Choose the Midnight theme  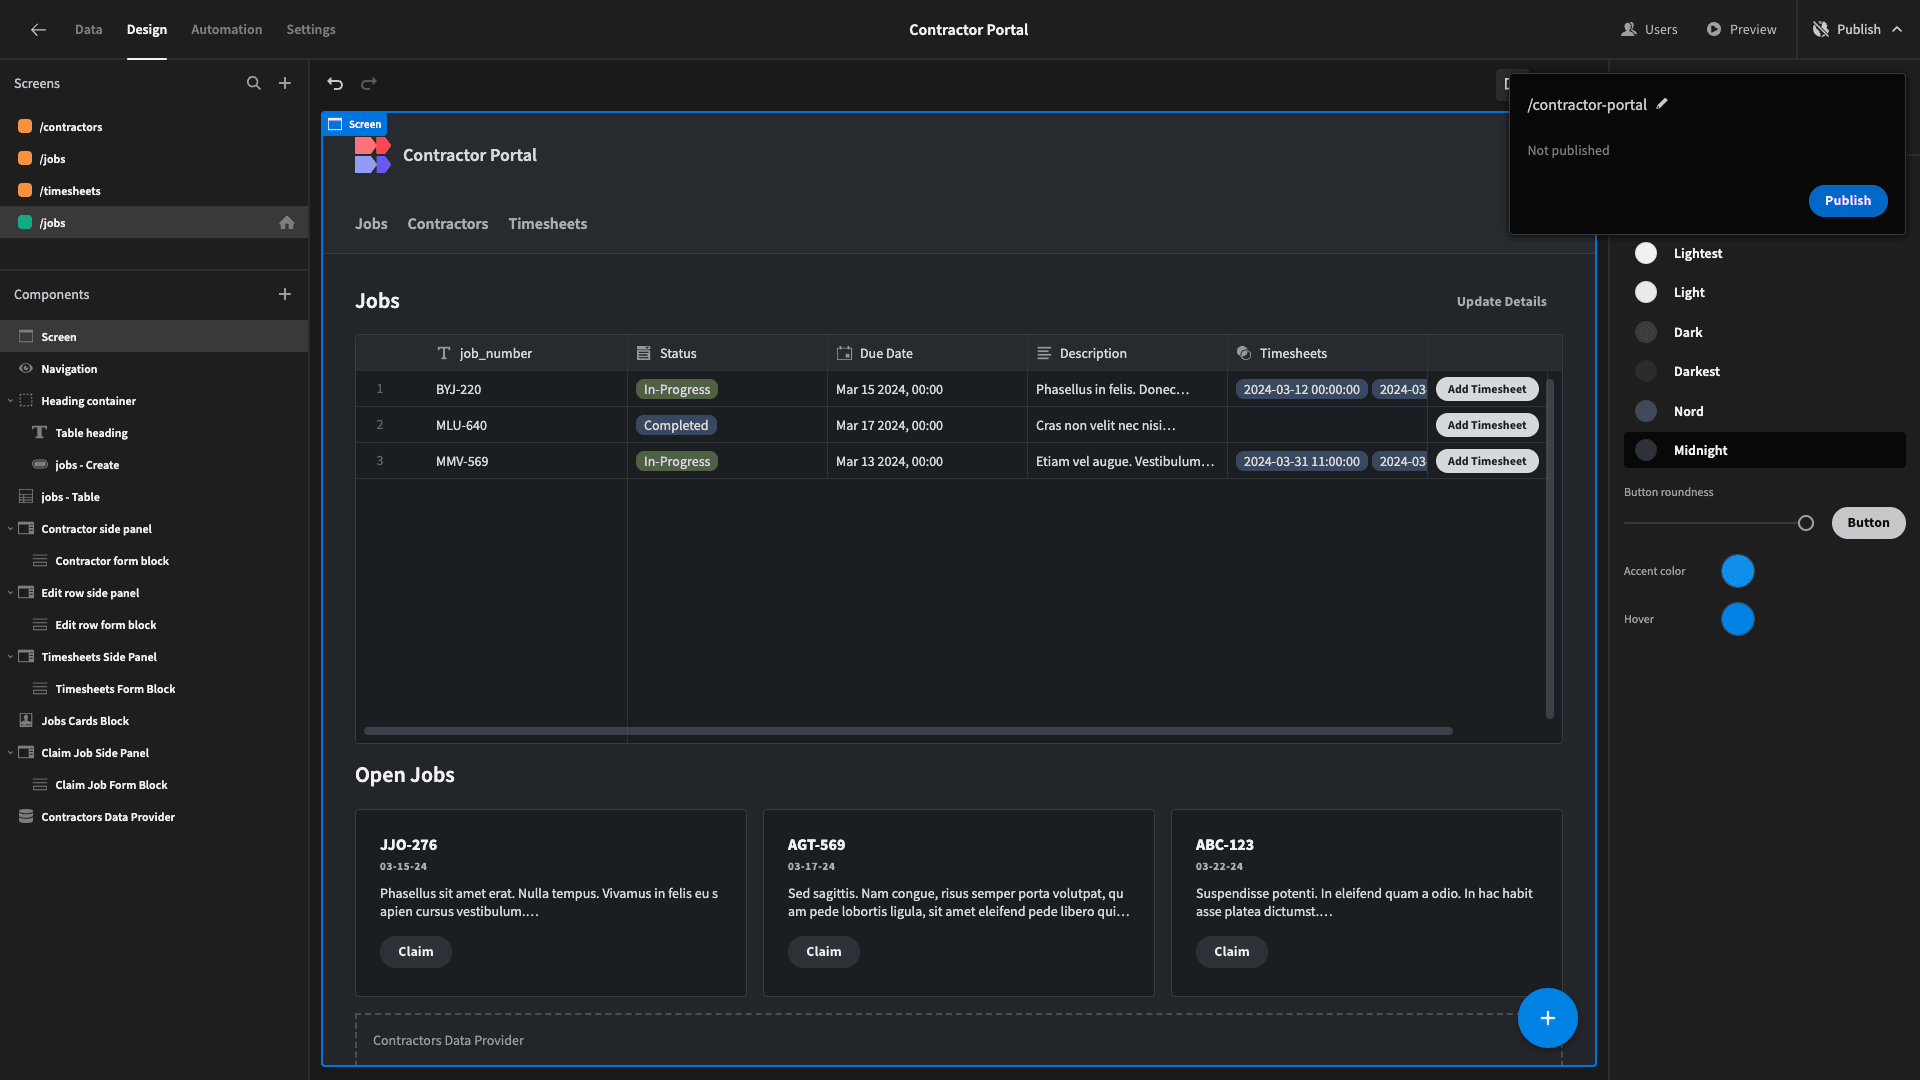[1764, 451]
